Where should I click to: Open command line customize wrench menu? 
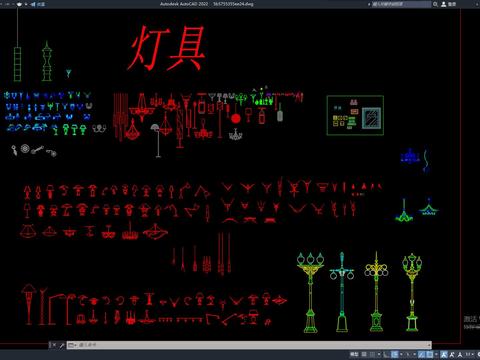click(x=62, y=345)
